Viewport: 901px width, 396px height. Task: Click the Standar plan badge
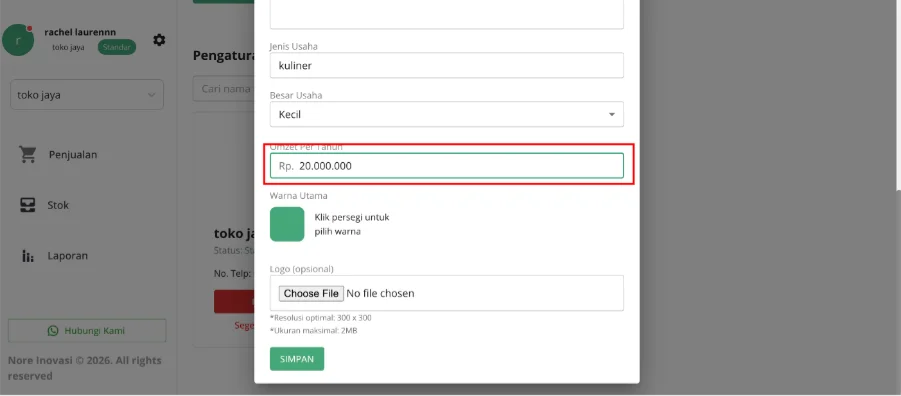coord(117,47)
